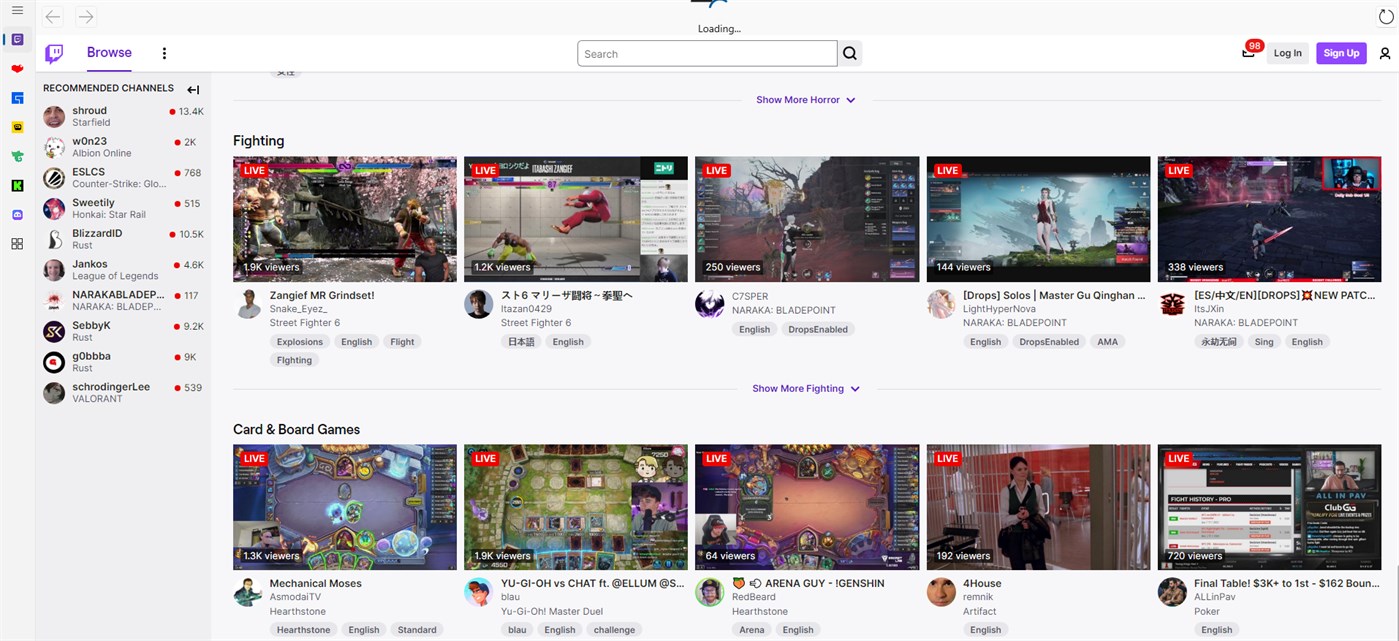The width and height of the screenshot is (1399, 641).
Task: Expand Show More Horror
Action: pos(806,99)
